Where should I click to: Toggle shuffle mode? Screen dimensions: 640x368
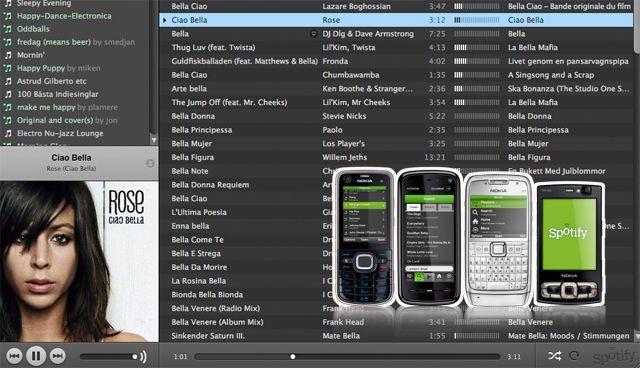coord(554,356)
